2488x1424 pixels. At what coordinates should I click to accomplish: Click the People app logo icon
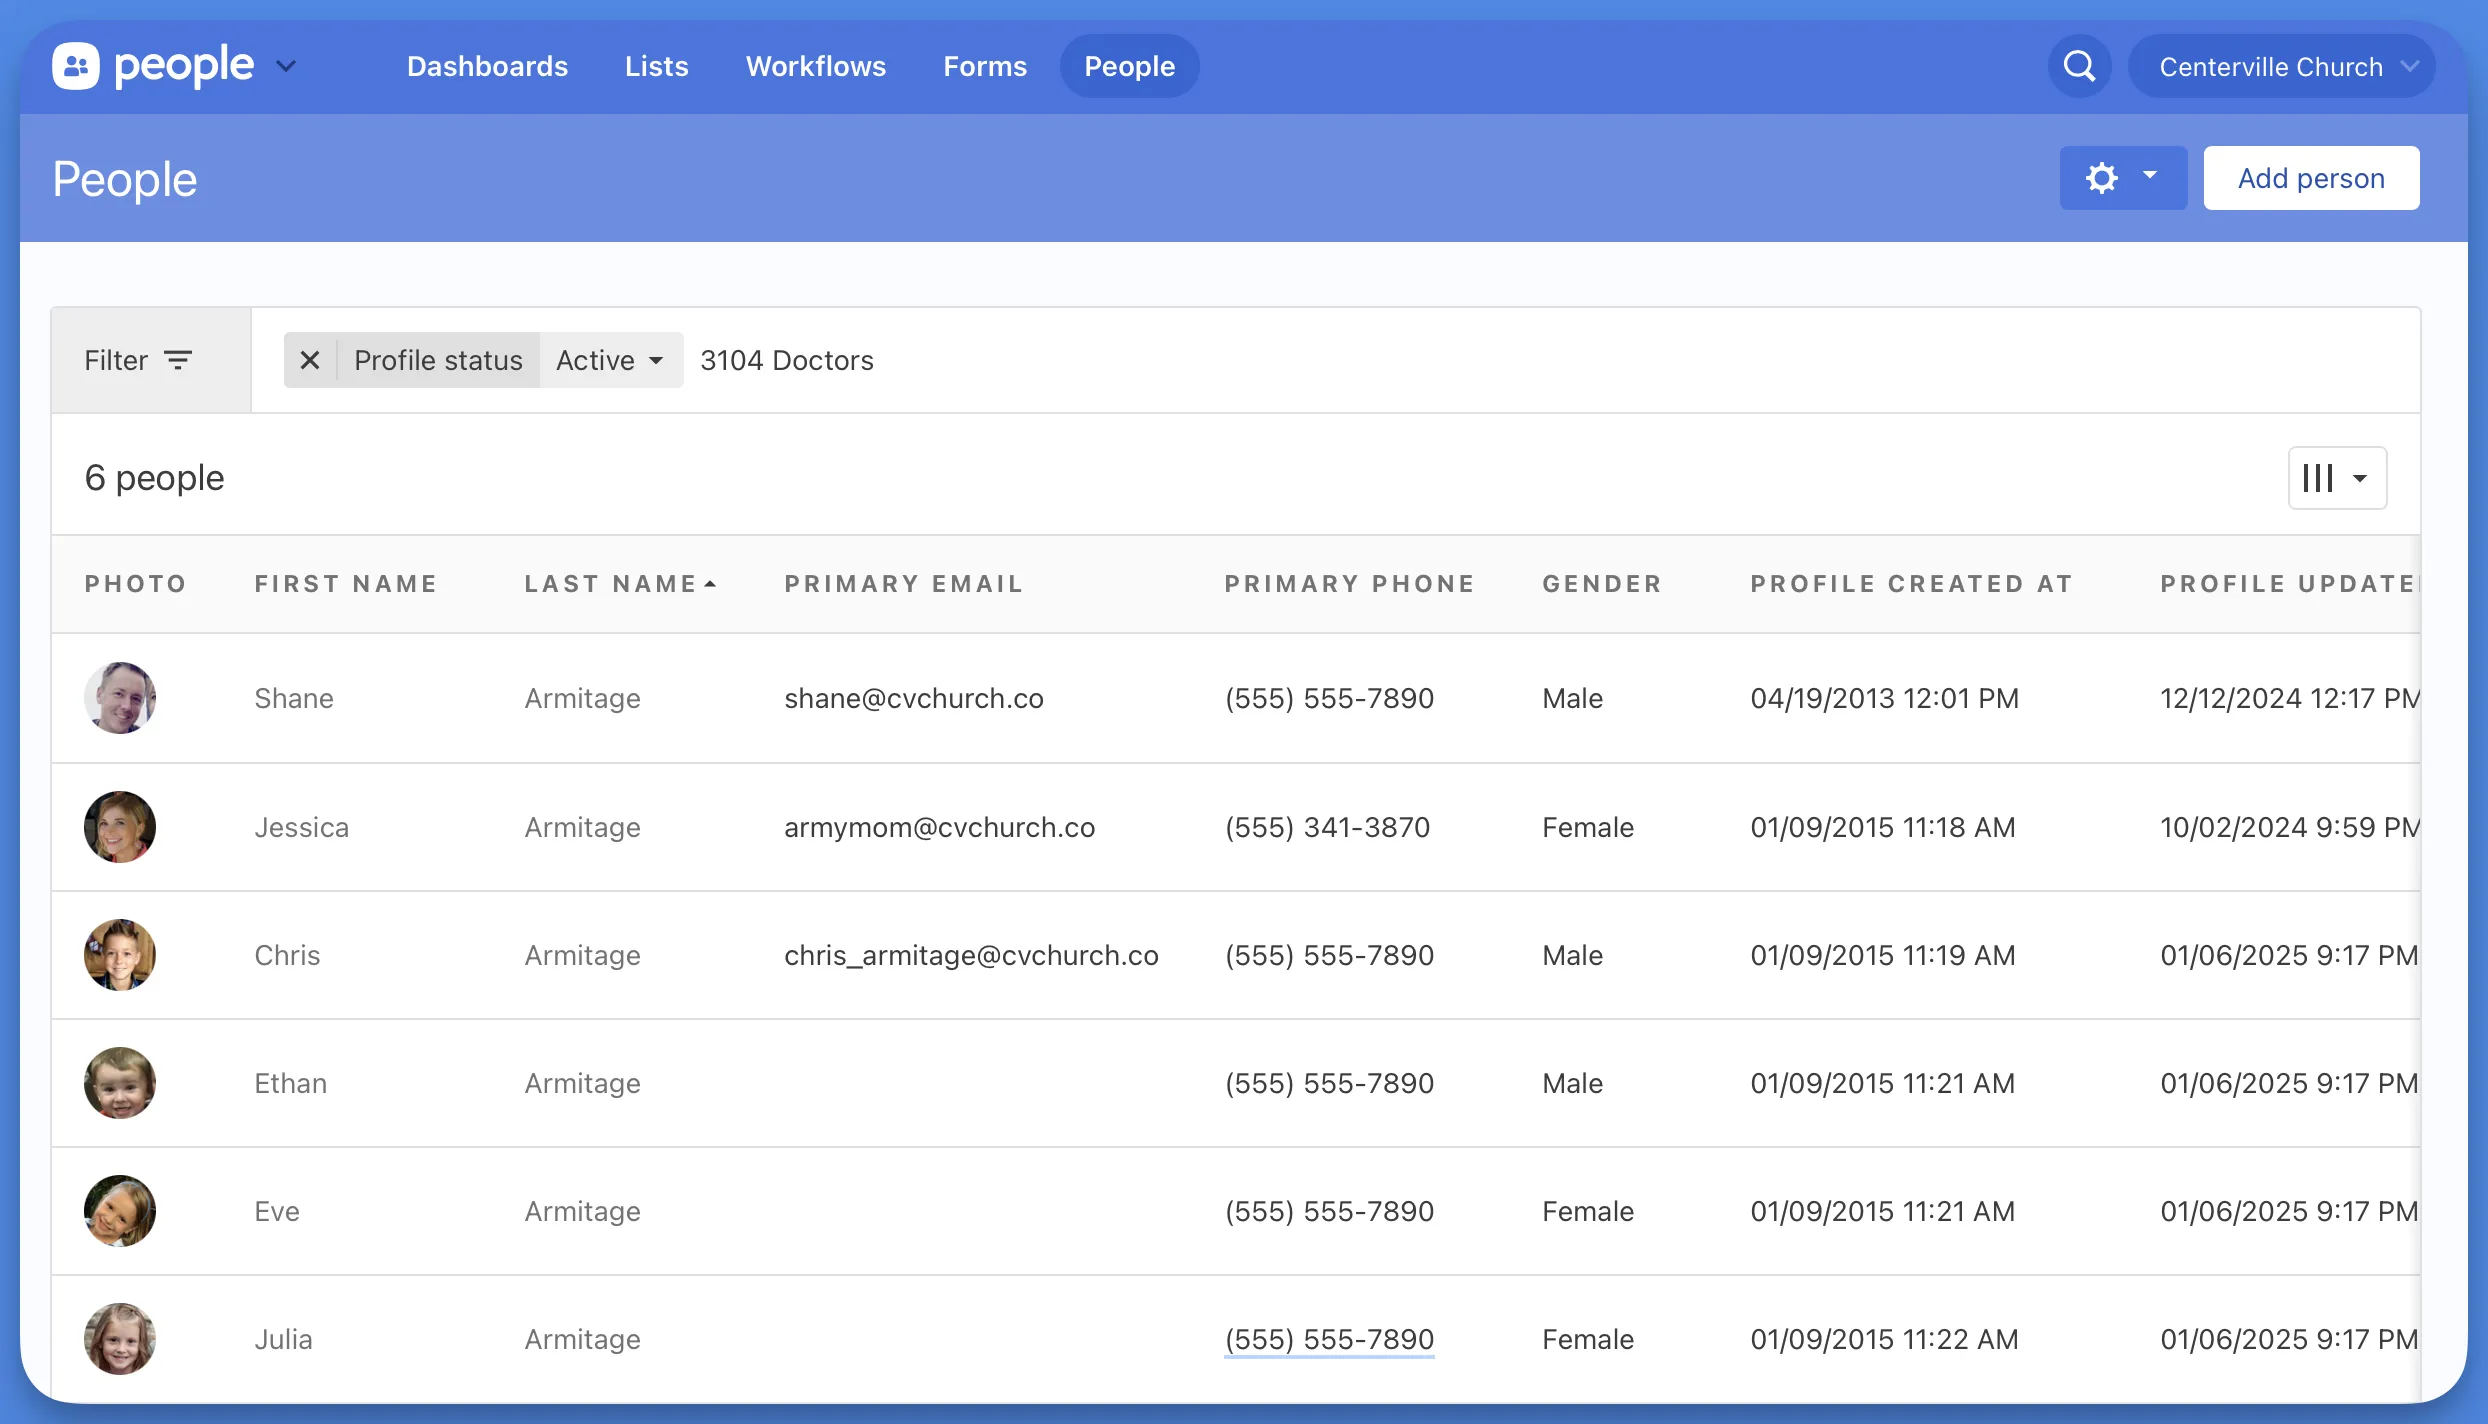(76, 66)
